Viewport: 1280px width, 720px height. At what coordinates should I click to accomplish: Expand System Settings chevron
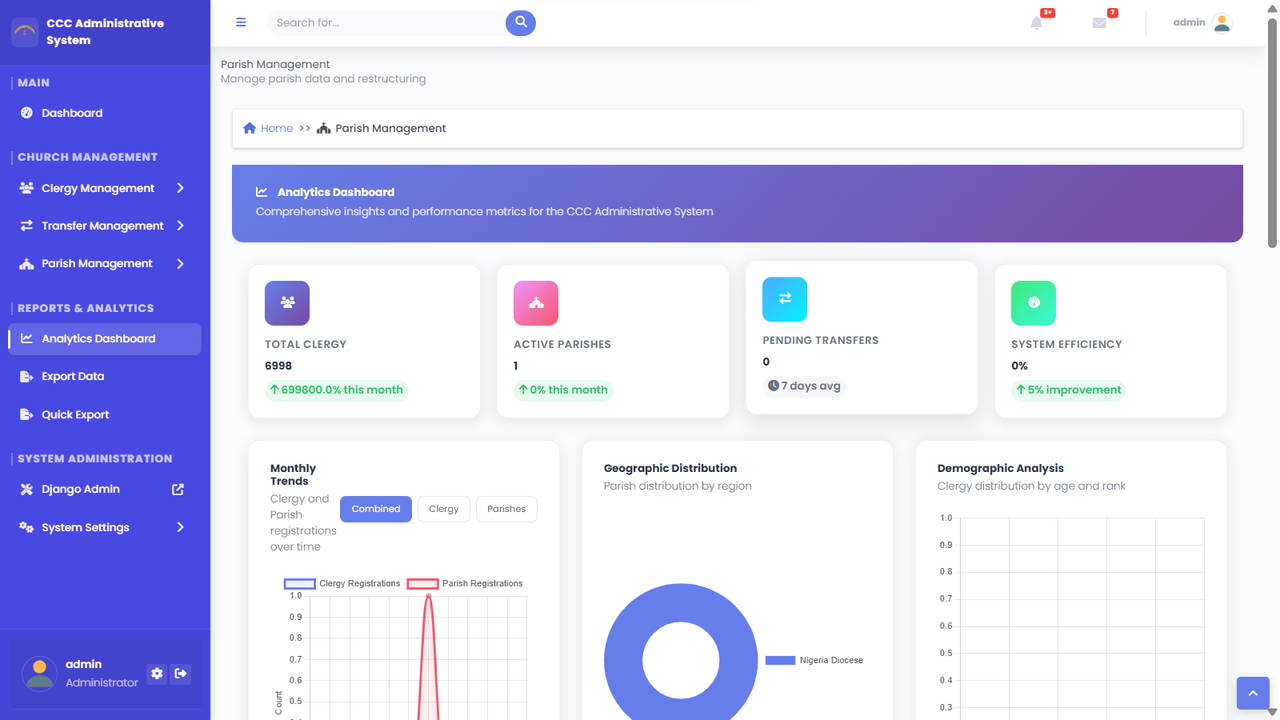pyautogui.click(x=180, y=528)
